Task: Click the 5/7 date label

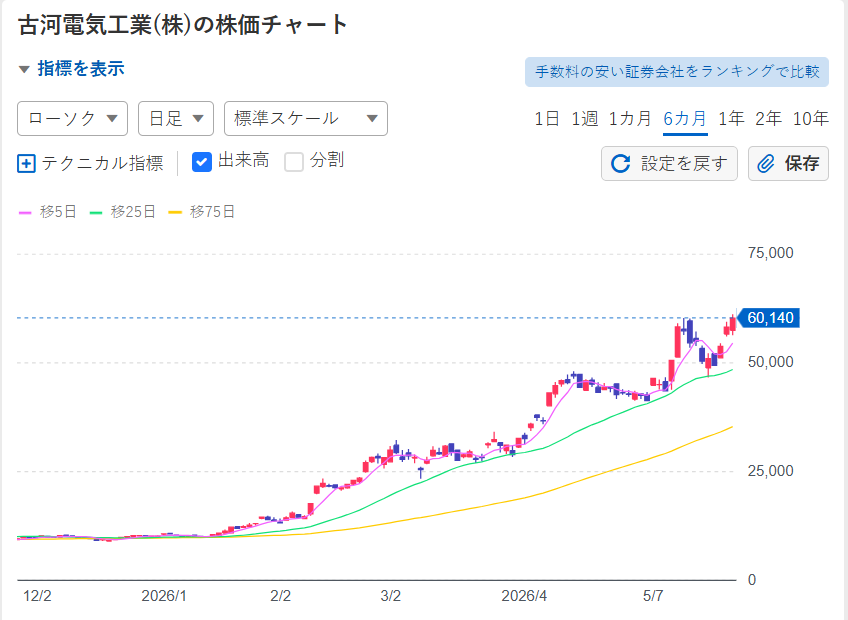Action: pos(653,596)
